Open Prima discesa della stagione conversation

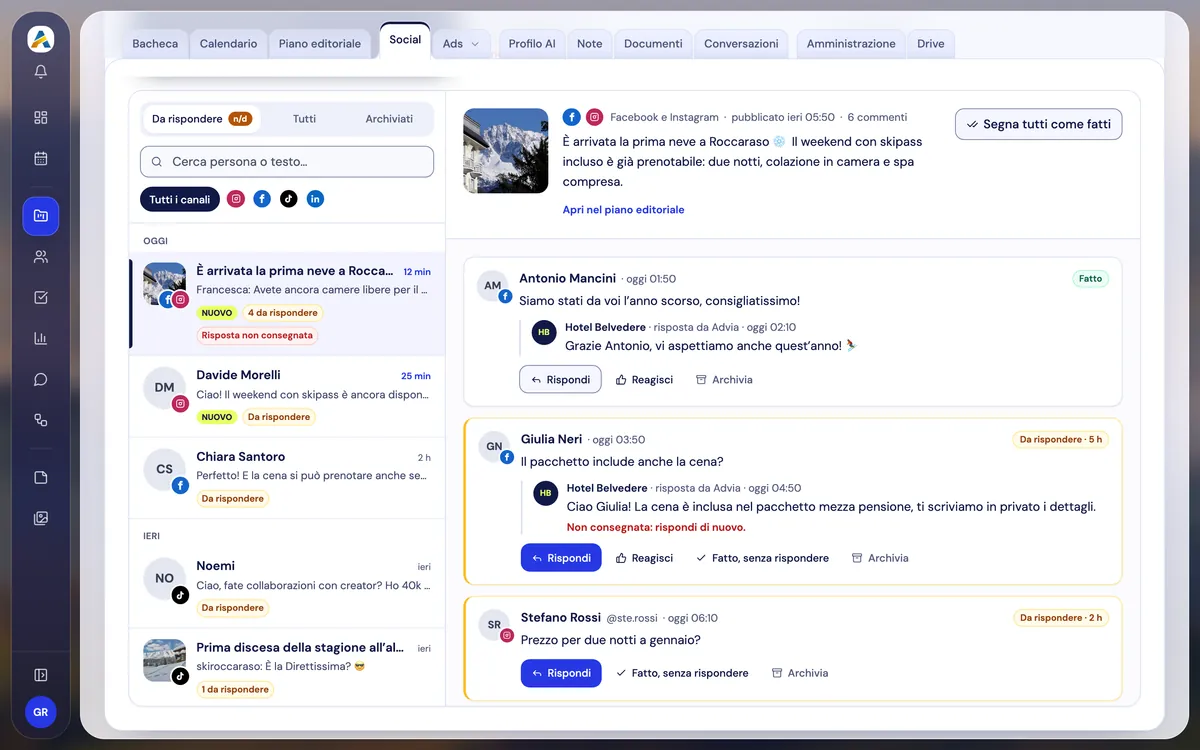[x=288, y=668]
